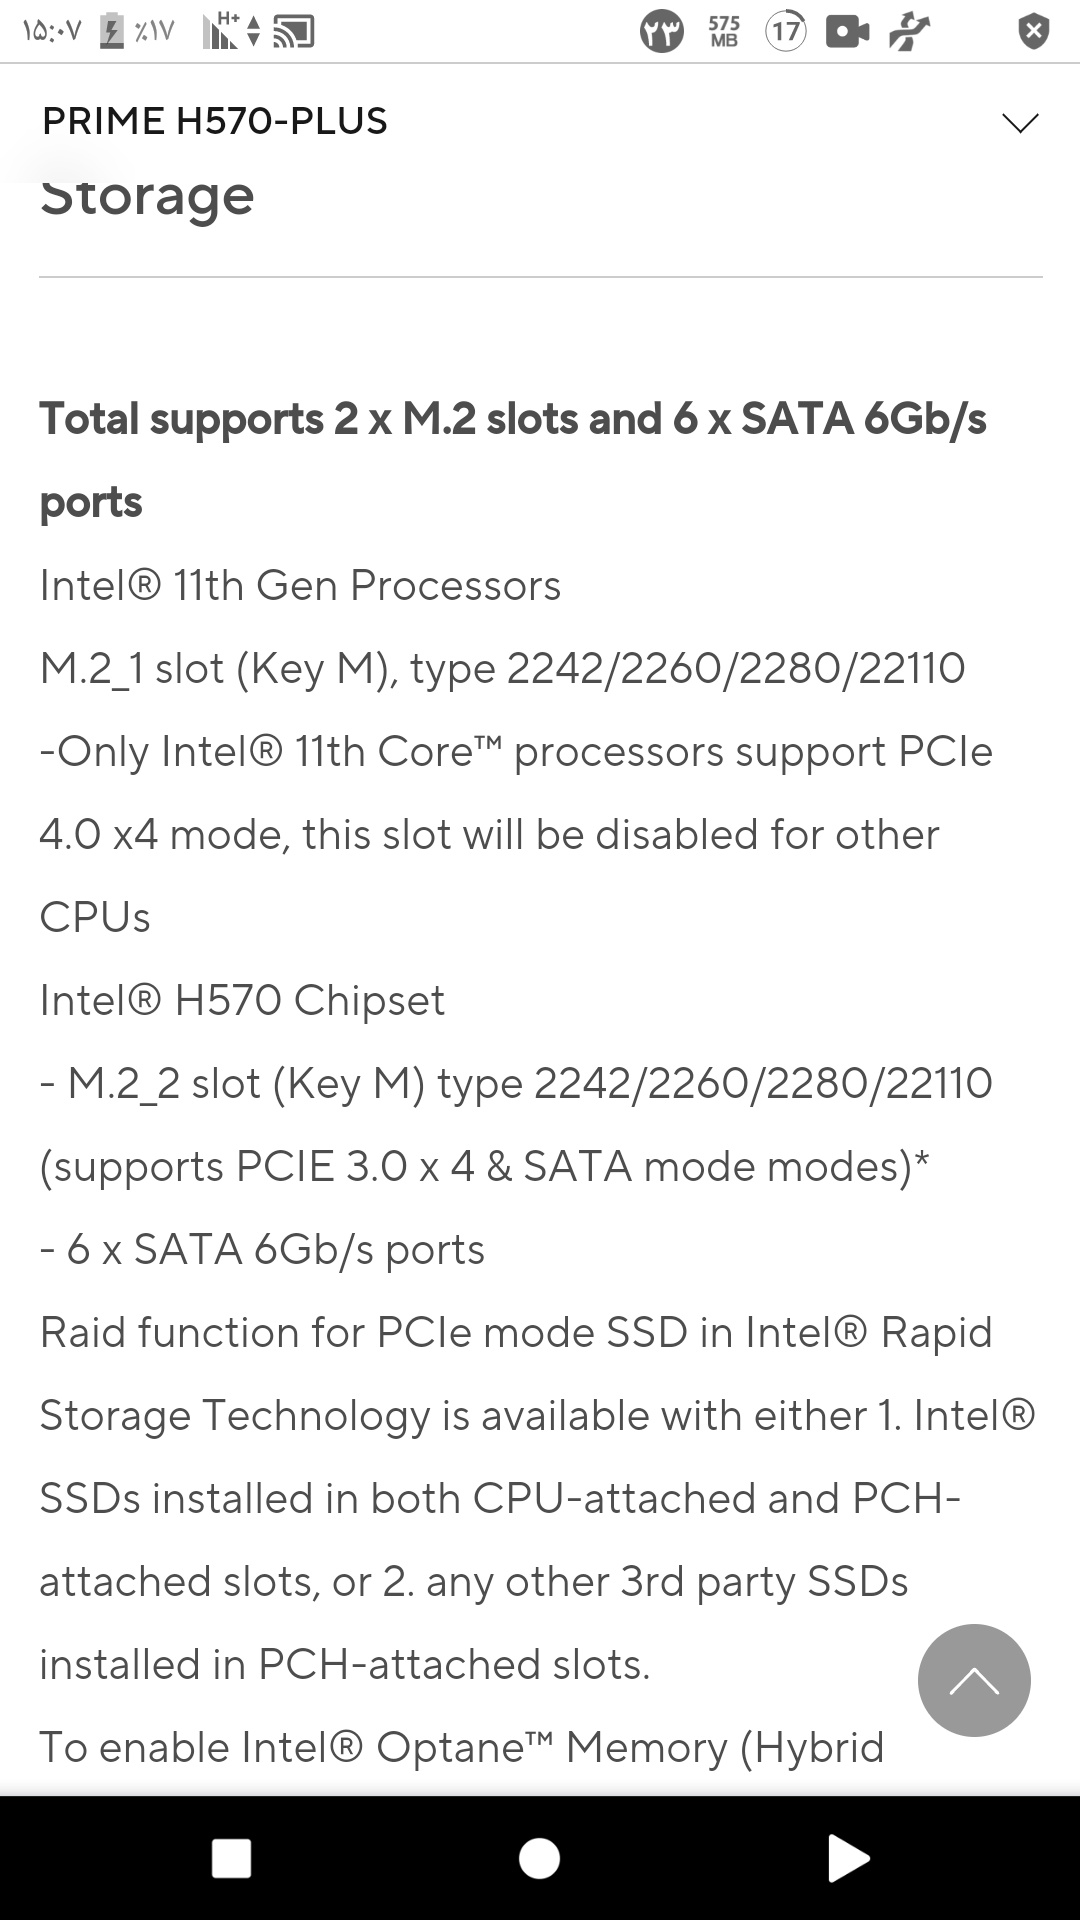Tap the PRIME H570-PLUS product title
Image resolution: width=1080 pixels, height=1920 pixels.
click(214, 121)
